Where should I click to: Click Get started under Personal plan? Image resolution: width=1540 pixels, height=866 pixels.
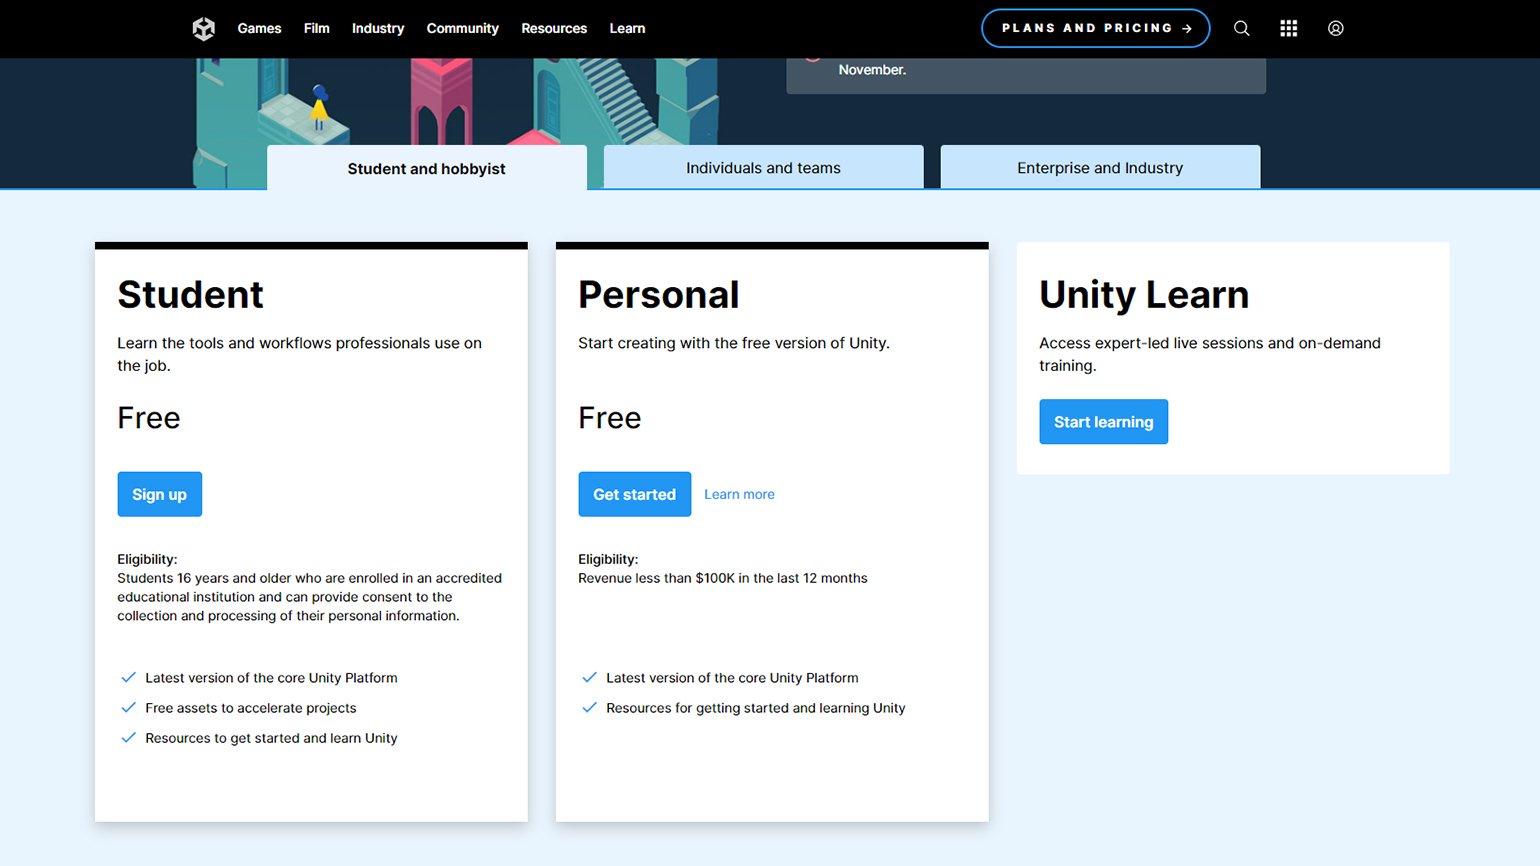pyautogui.click(x=634, y=494)
